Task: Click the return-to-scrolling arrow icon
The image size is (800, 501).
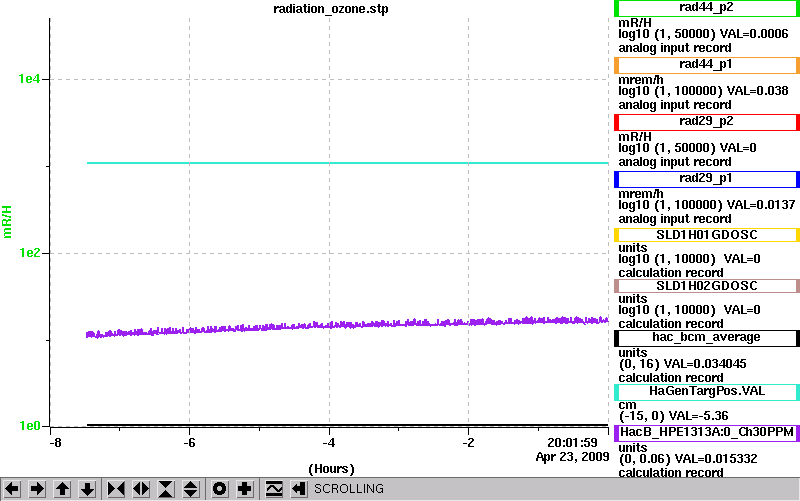Action: [x=299, y=489]
